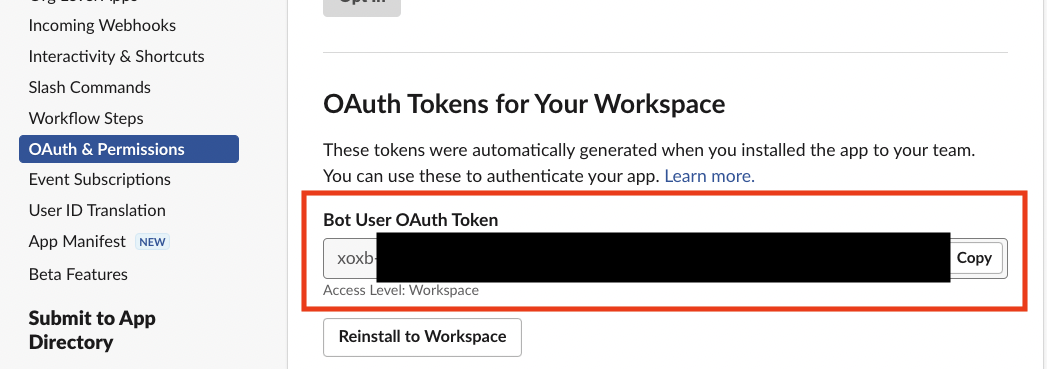Focus the Bot User OAuth Token field
1047x369 pixels.
point(665,258)
